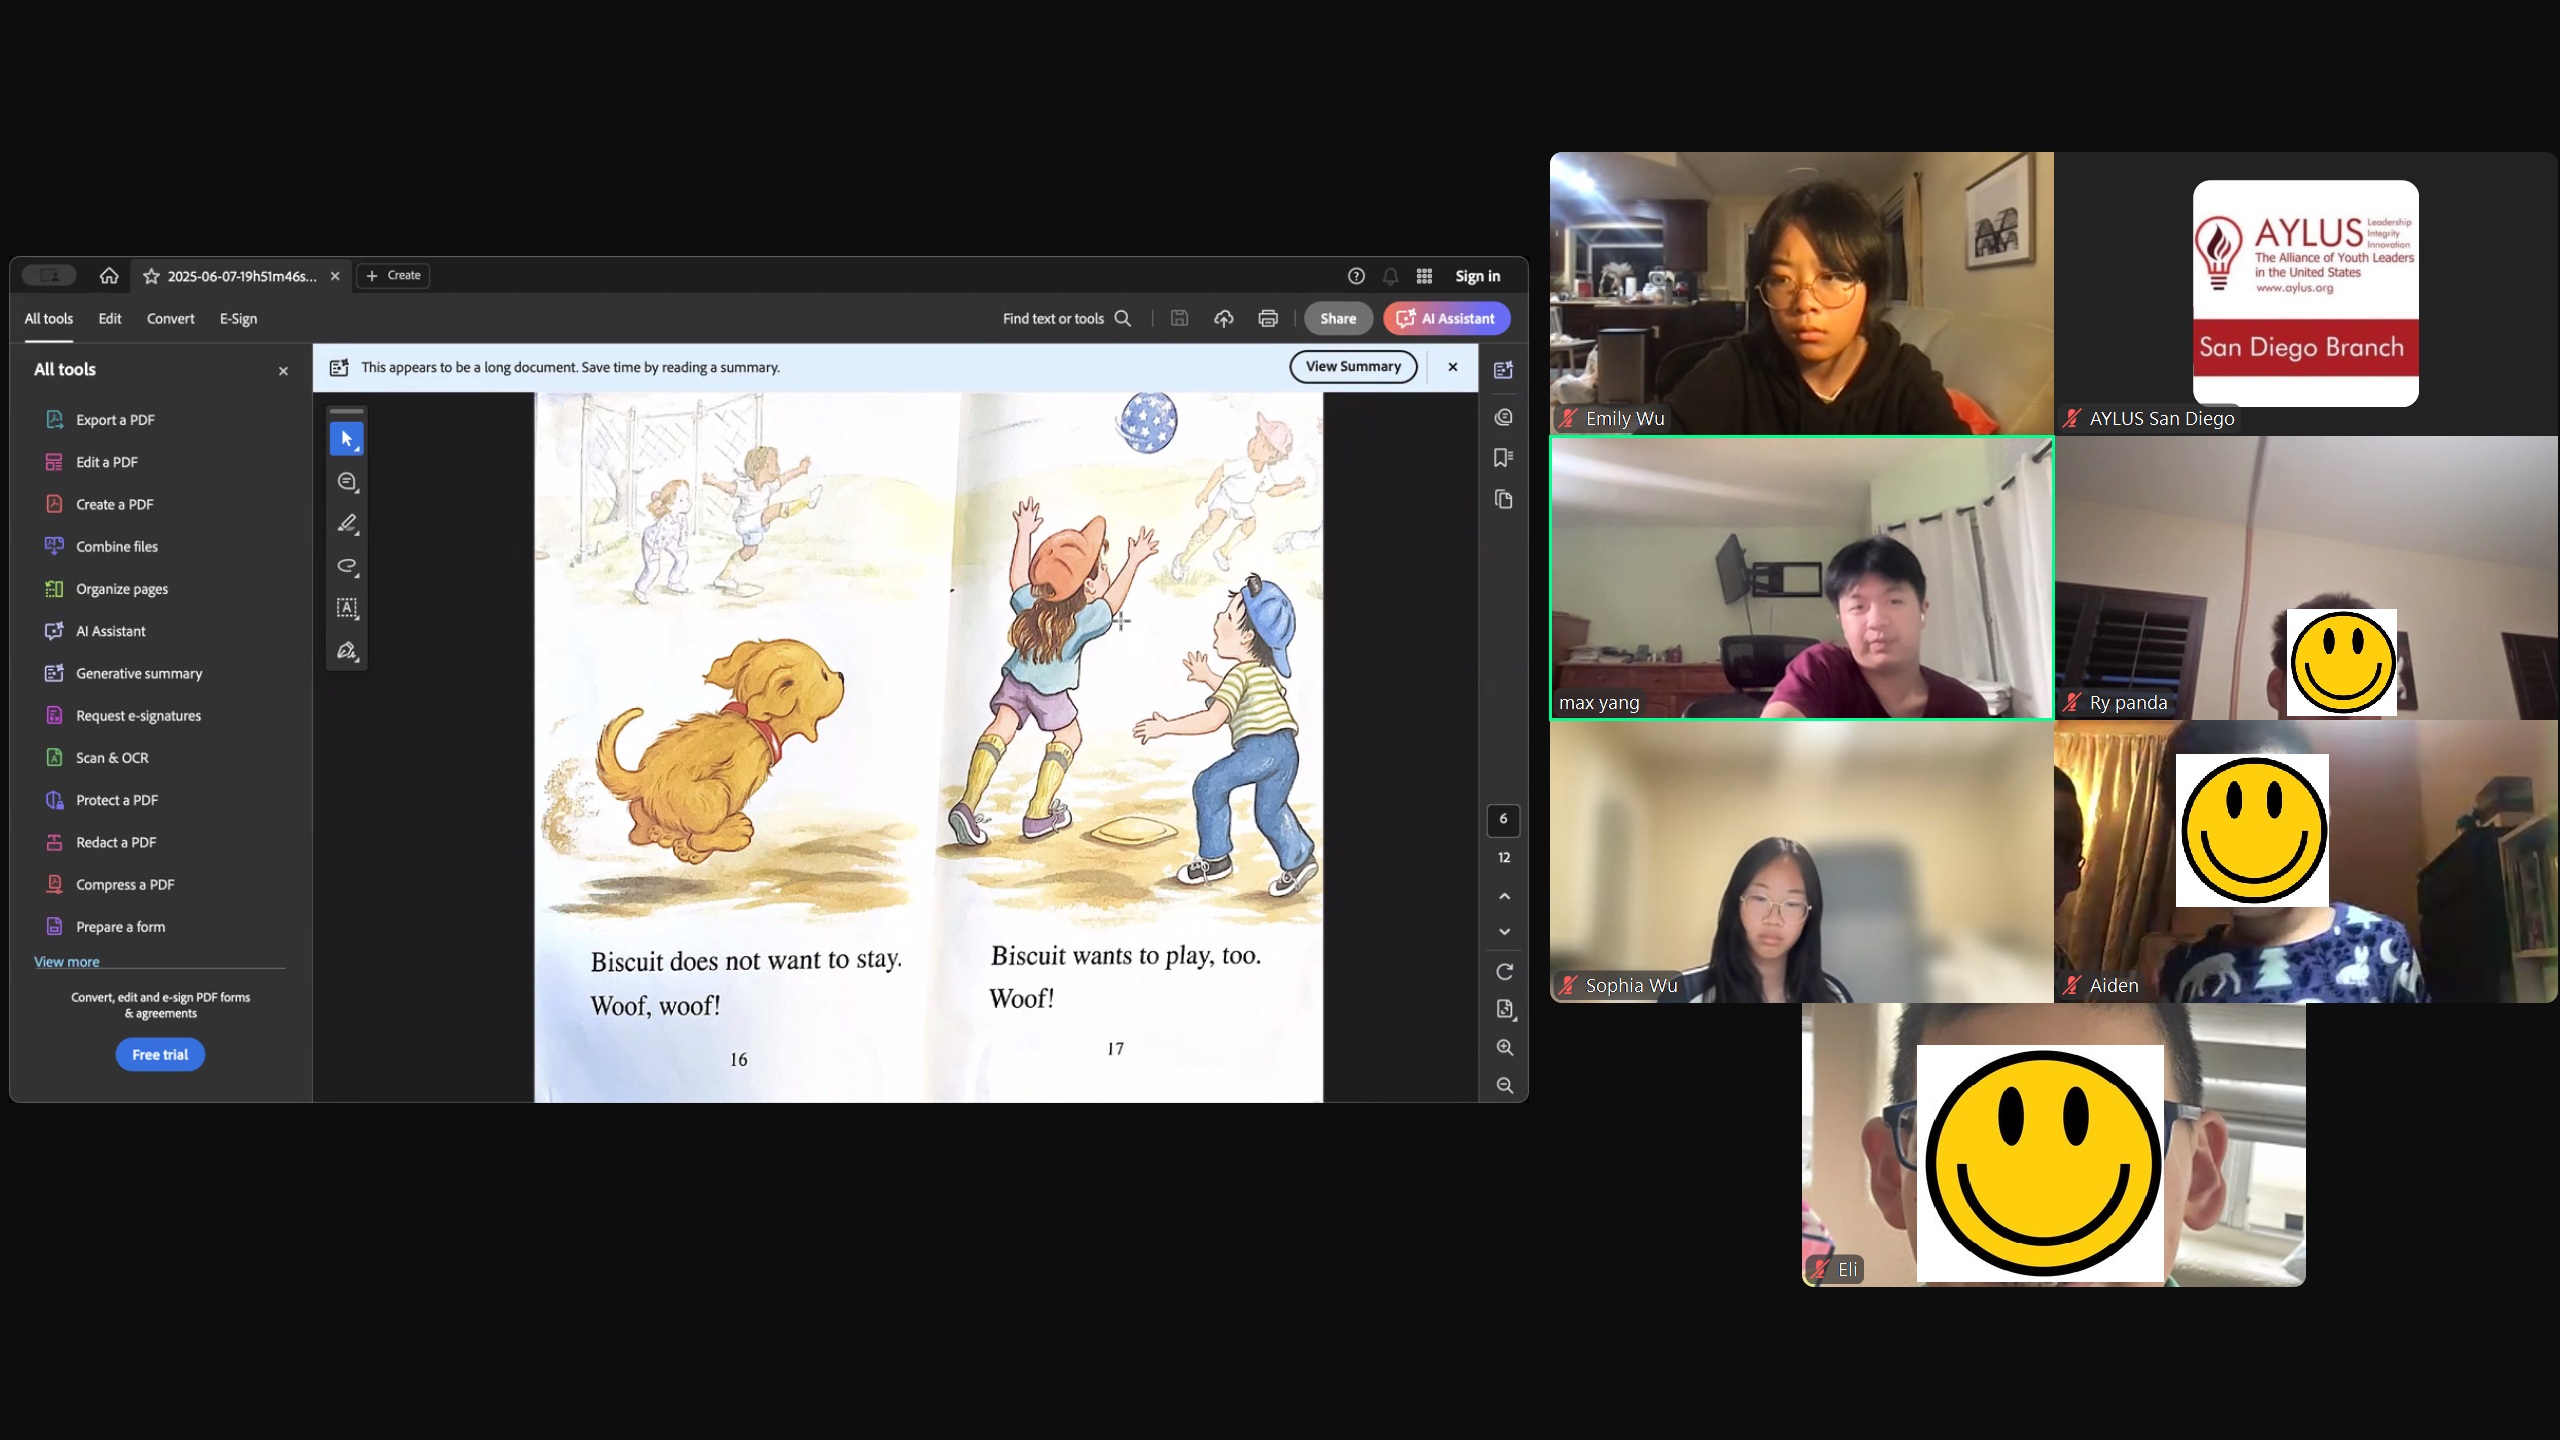Open the Help question-mark icon
This screenshot has height=1440, width=2560.
coord(1356,276)
